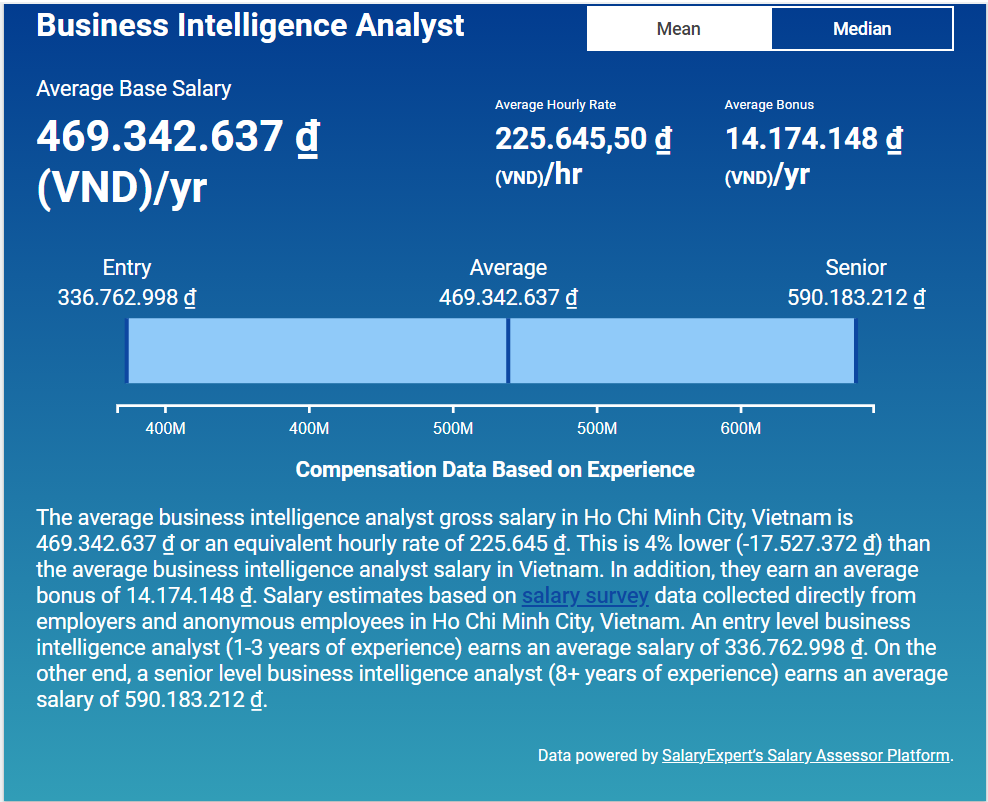Click the Business Intelligence Analyst heading
The height and width of the screenshot is (802, 988).
click(250, 26)
